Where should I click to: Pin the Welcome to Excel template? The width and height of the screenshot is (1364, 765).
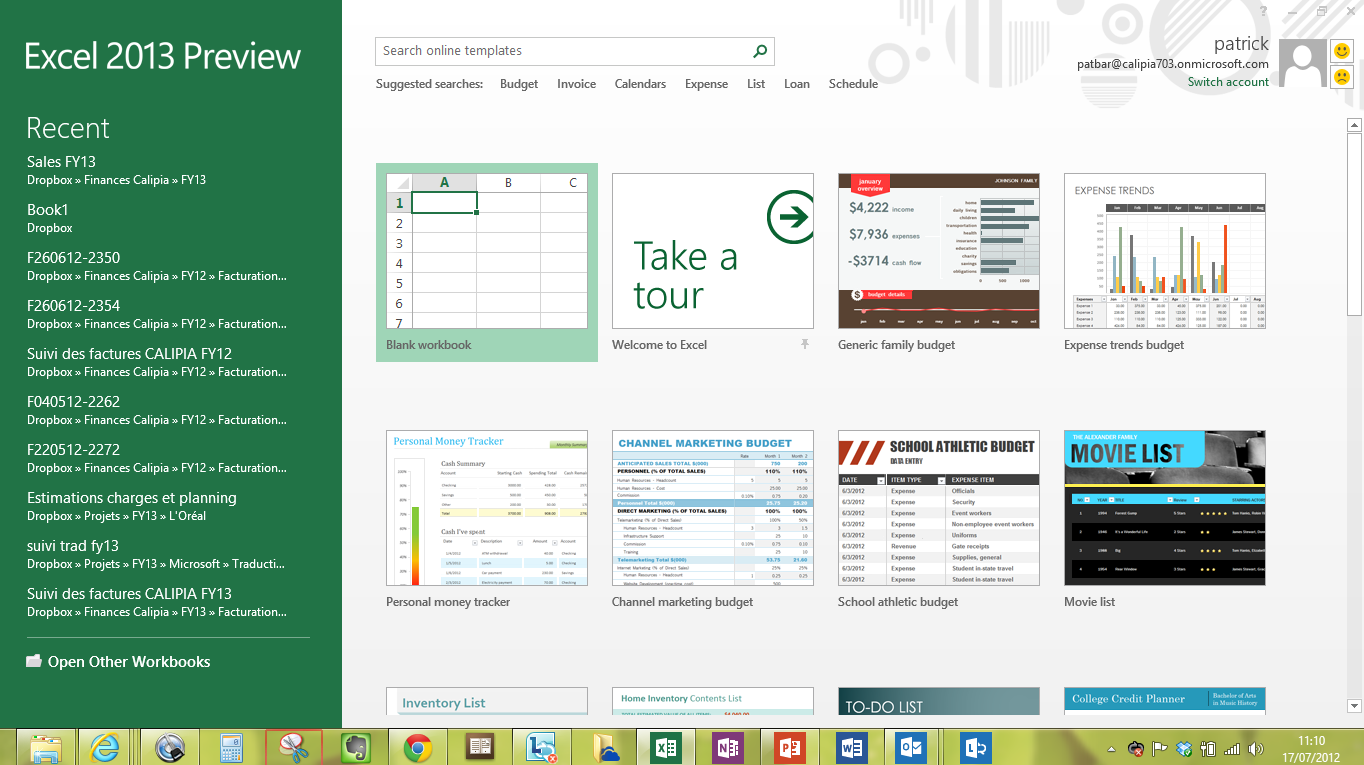804,345
